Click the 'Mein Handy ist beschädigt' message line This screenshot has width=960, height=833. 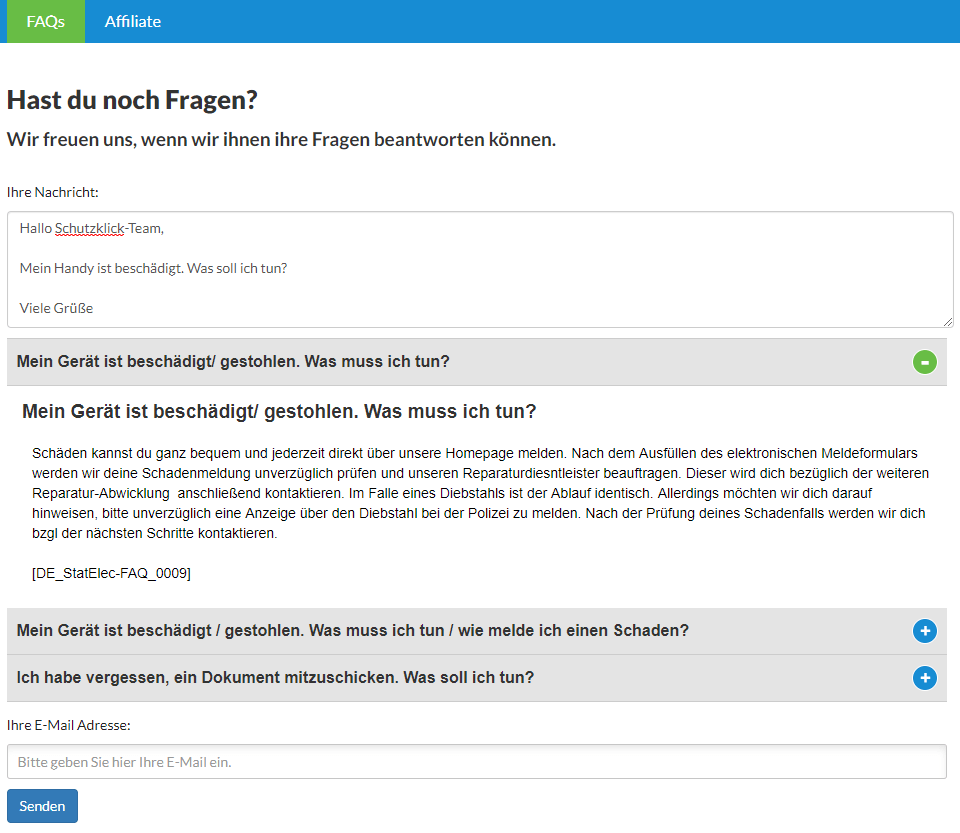153,269
